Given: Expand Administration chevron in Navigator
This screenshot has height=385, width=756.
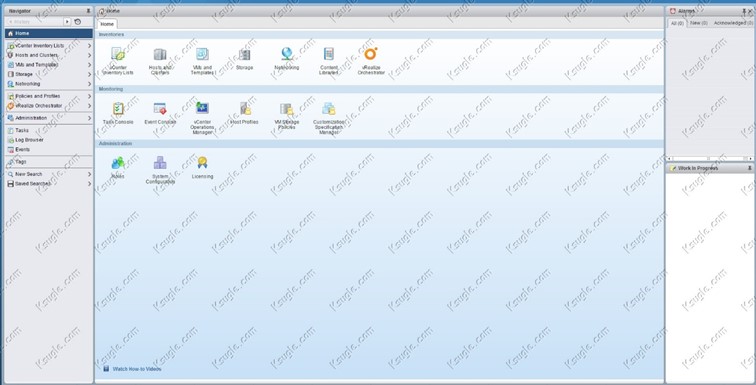Looking at the screenshot, I should click(90, 118).
